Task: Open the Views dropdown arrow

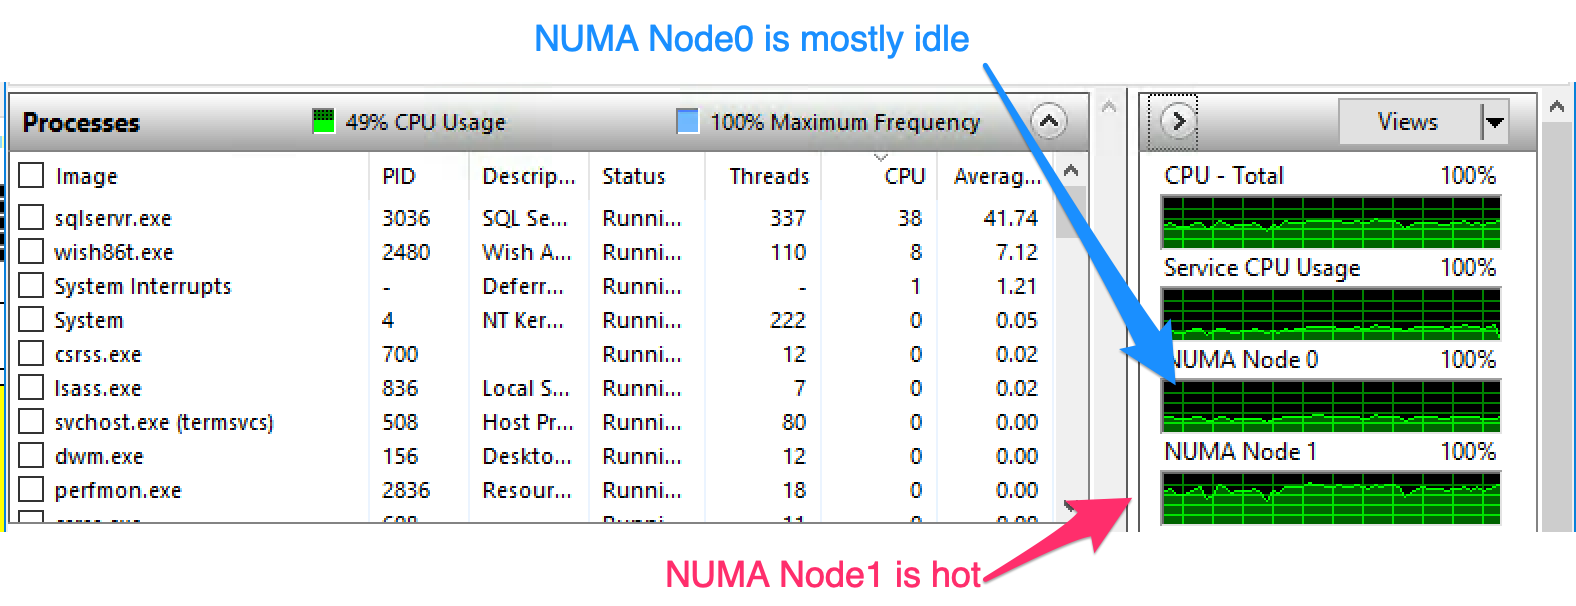Action: click(x=1494, y=122)
